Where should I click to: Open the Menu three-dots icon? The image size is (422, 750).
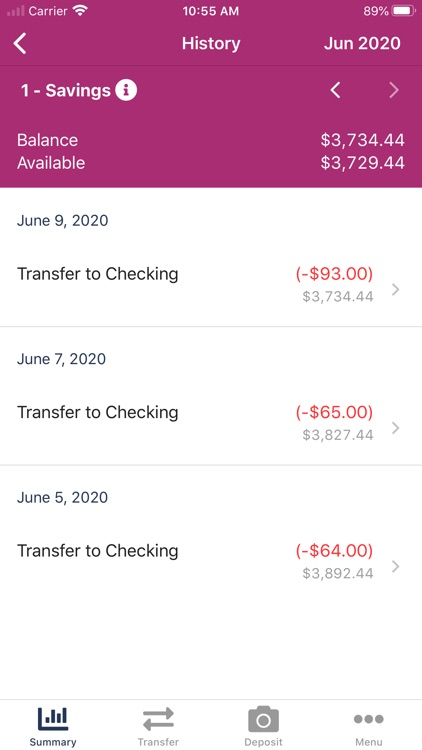coord(369,718)
